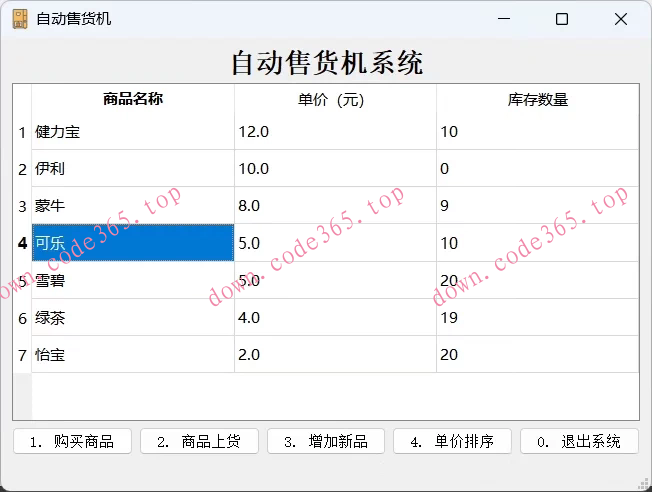Click the price 5.0 cell in 可乐 row
Image resolution: width=652 pixels, height=492 pixels.
(x=336, y=243)
